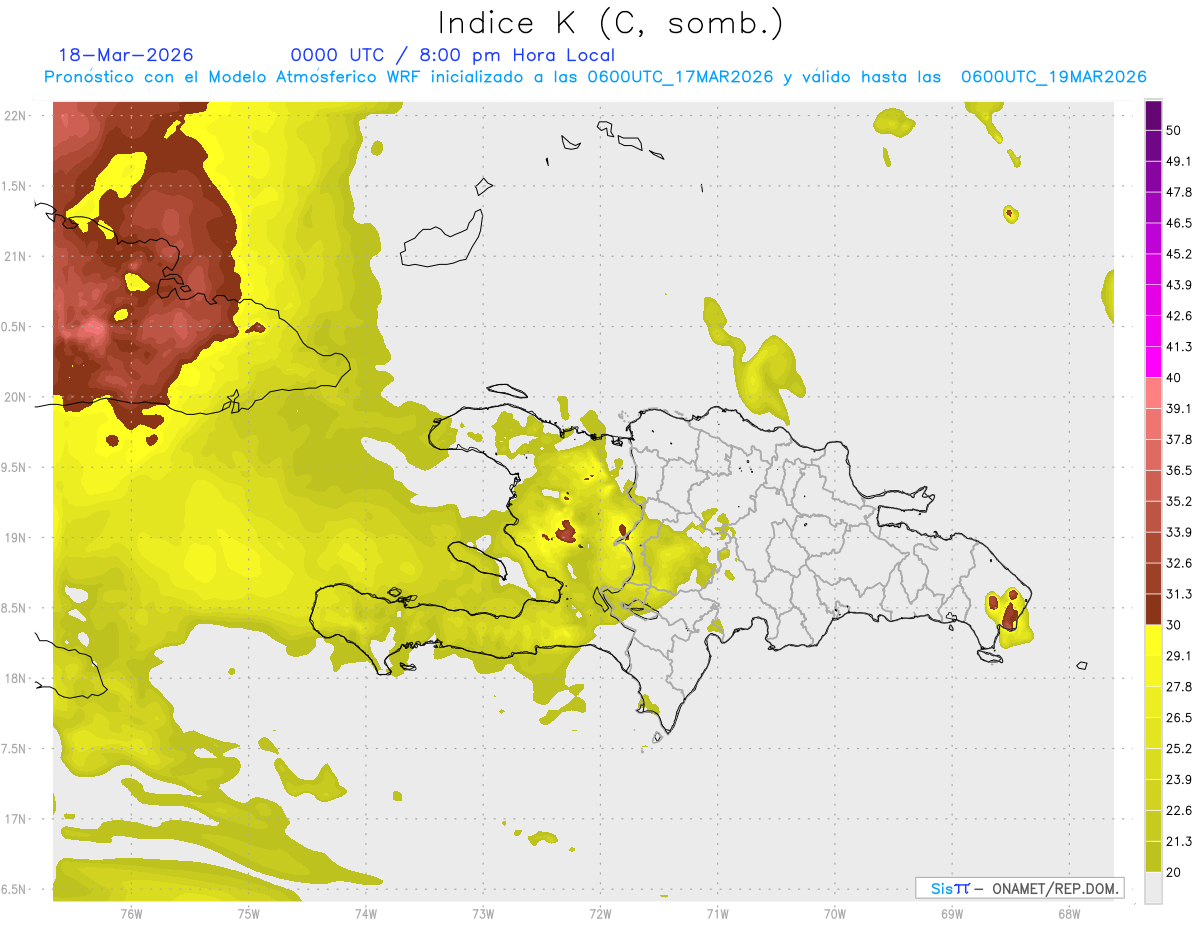Click the colorbar value "31.3"
This screenshot has height=927, width=1200.
tap(1180, 594)
